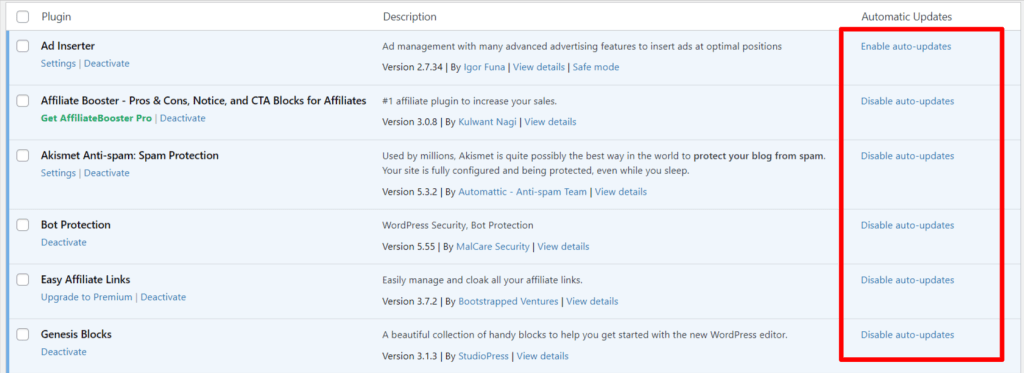Click 'Easily manage and cloak' description

click(482, 280)
